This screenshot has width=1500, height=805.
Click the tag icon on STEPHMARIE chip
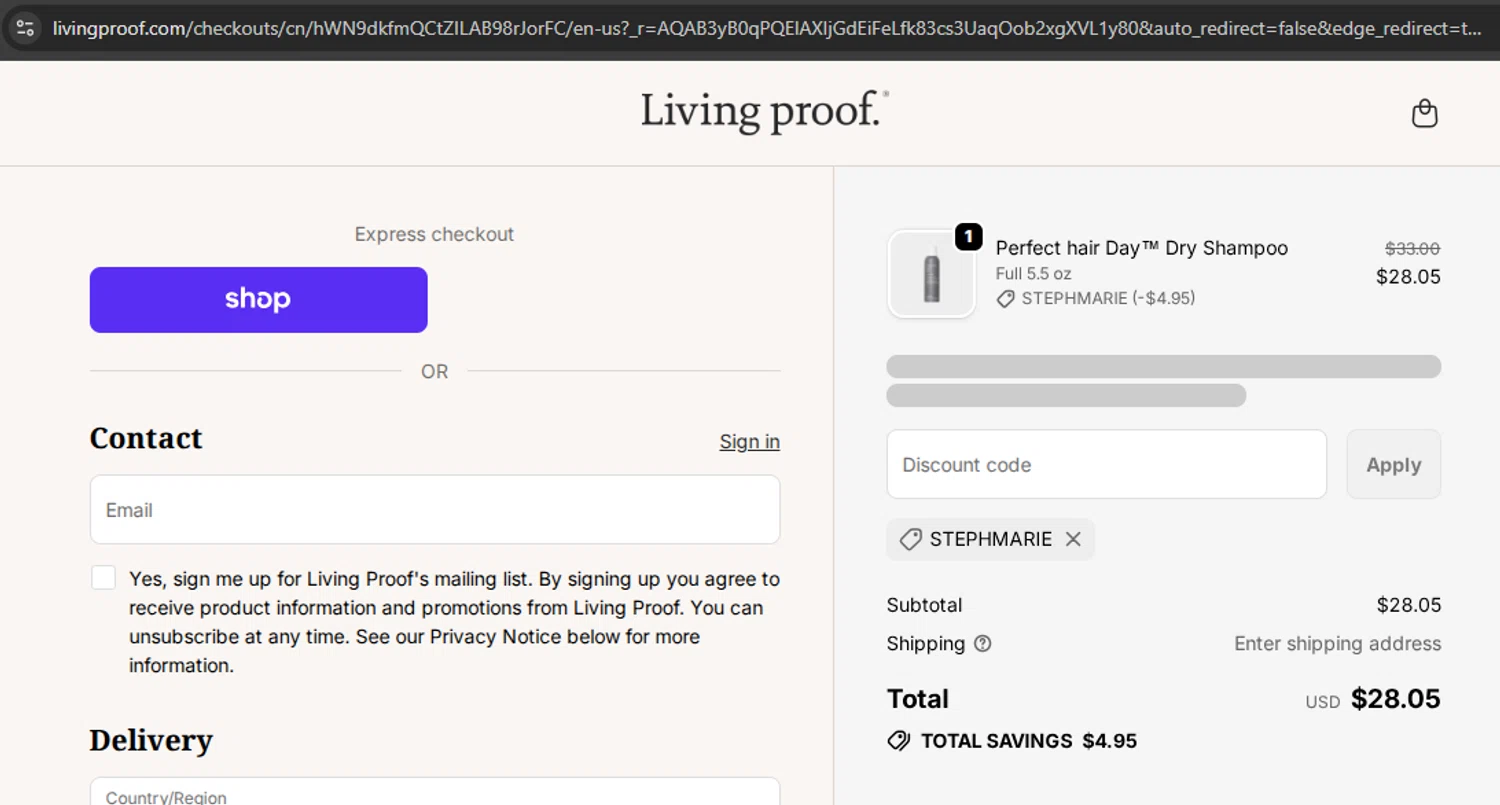coord(910,540)
